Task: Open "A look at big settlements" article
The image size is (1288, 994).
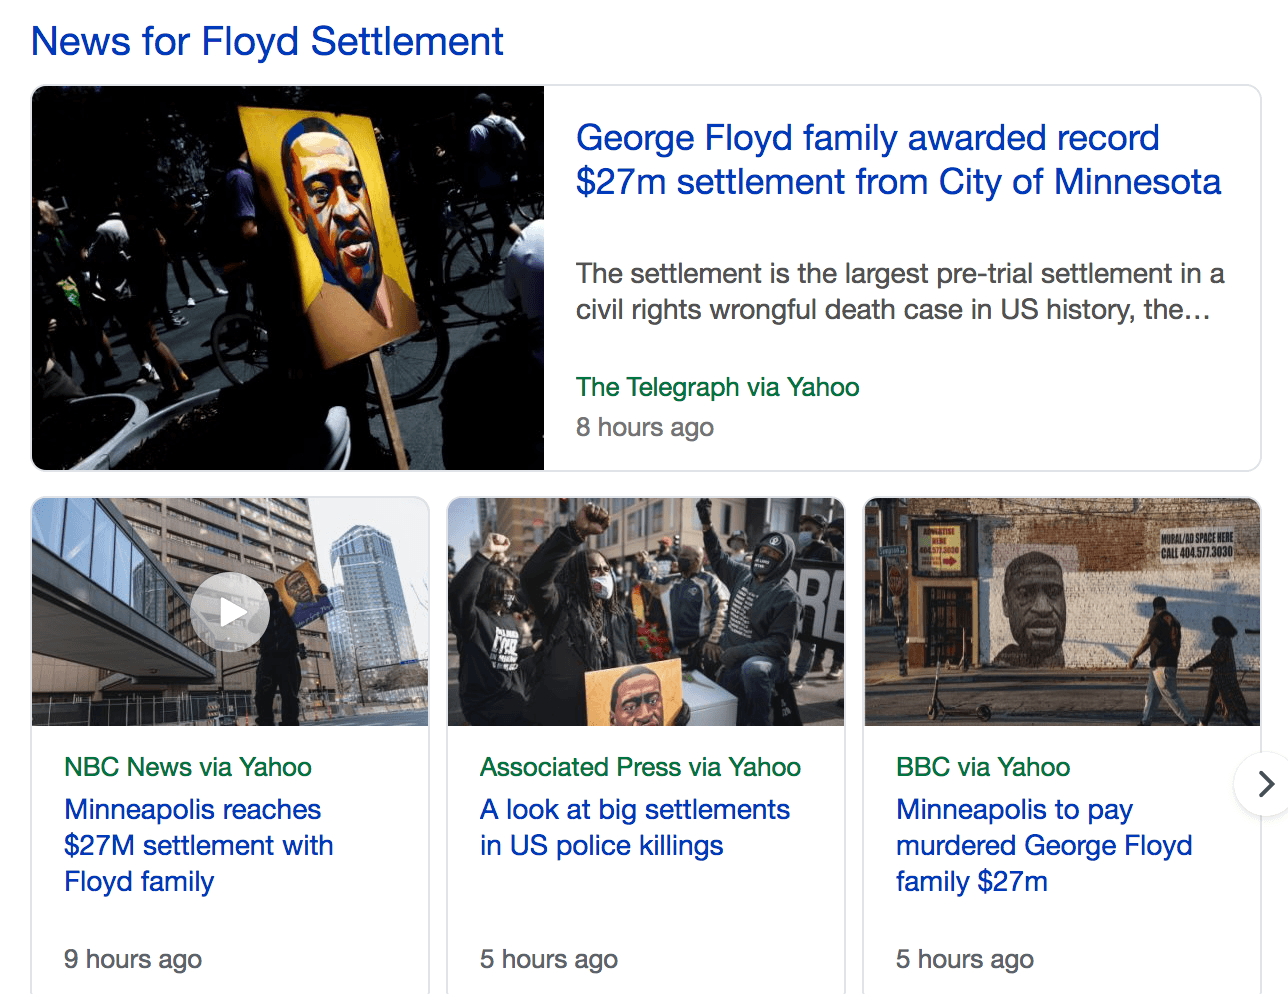Action: coord(634,827)
